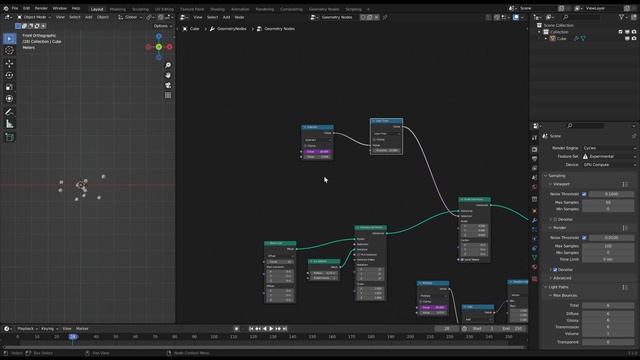Open the Material properties tab icon
The height and width of the screenshot is (360, 640).
[534, 267]
